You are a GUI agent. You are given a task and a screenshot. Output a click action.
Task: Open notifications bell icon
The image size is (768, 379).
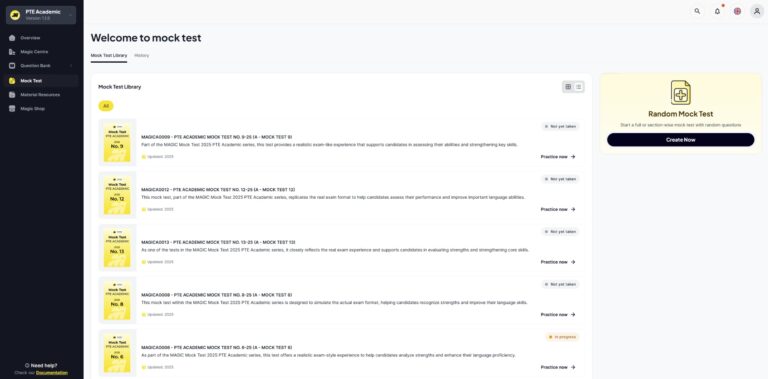pos(717,11)
